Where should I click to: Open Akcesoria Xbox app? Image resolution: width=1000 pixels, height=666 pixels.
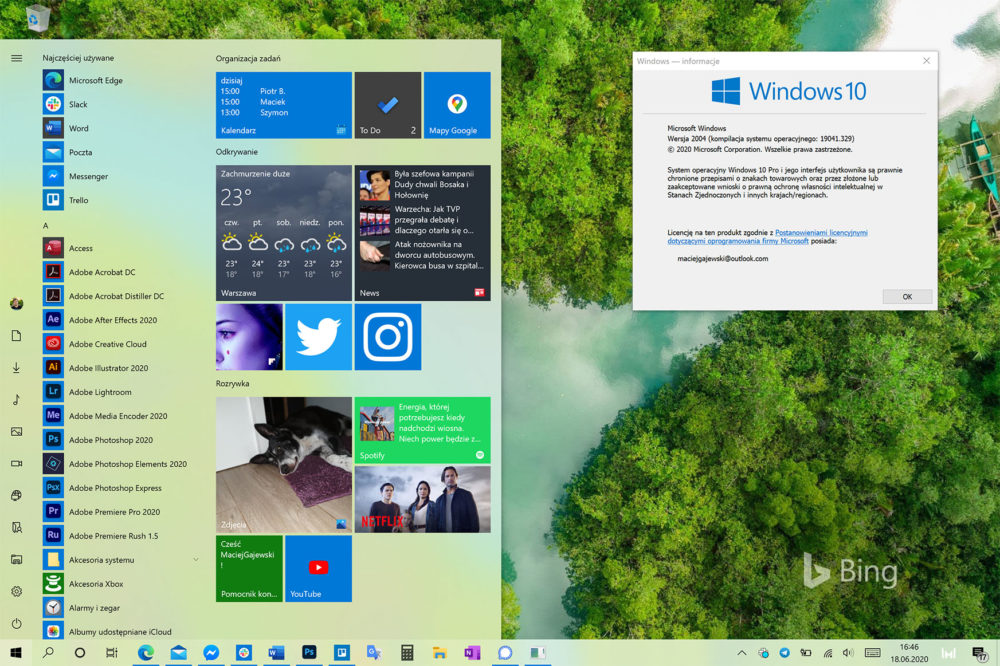121,584
